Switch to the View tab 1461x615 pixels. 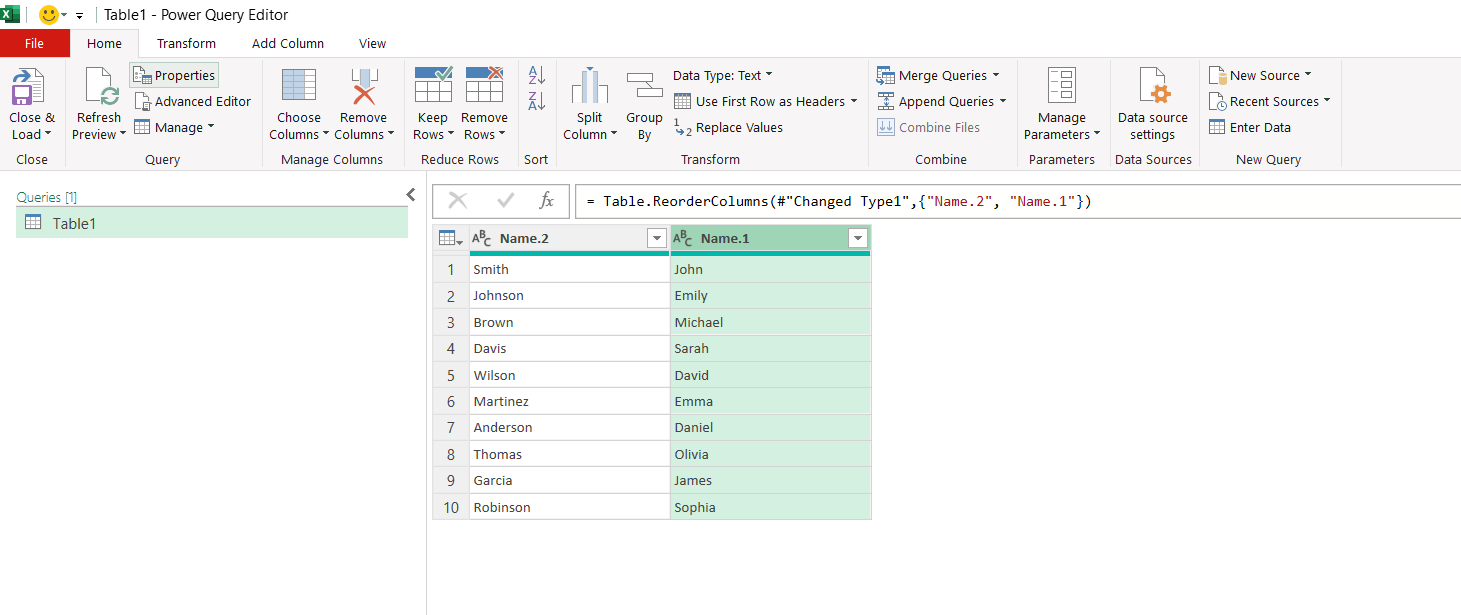point(373,43)
